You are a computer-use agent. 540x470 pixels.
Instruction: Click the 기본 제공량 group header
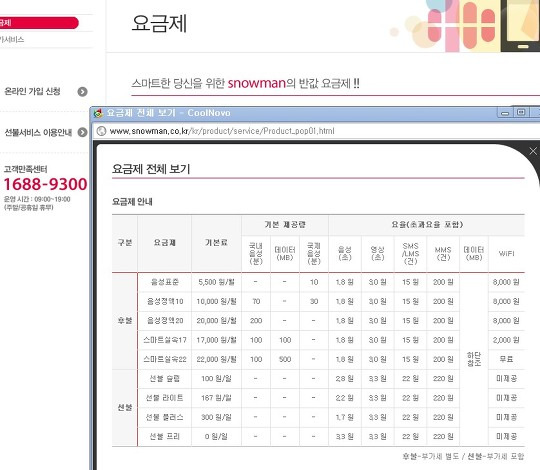pyautogui.click(x=285, y=225)
